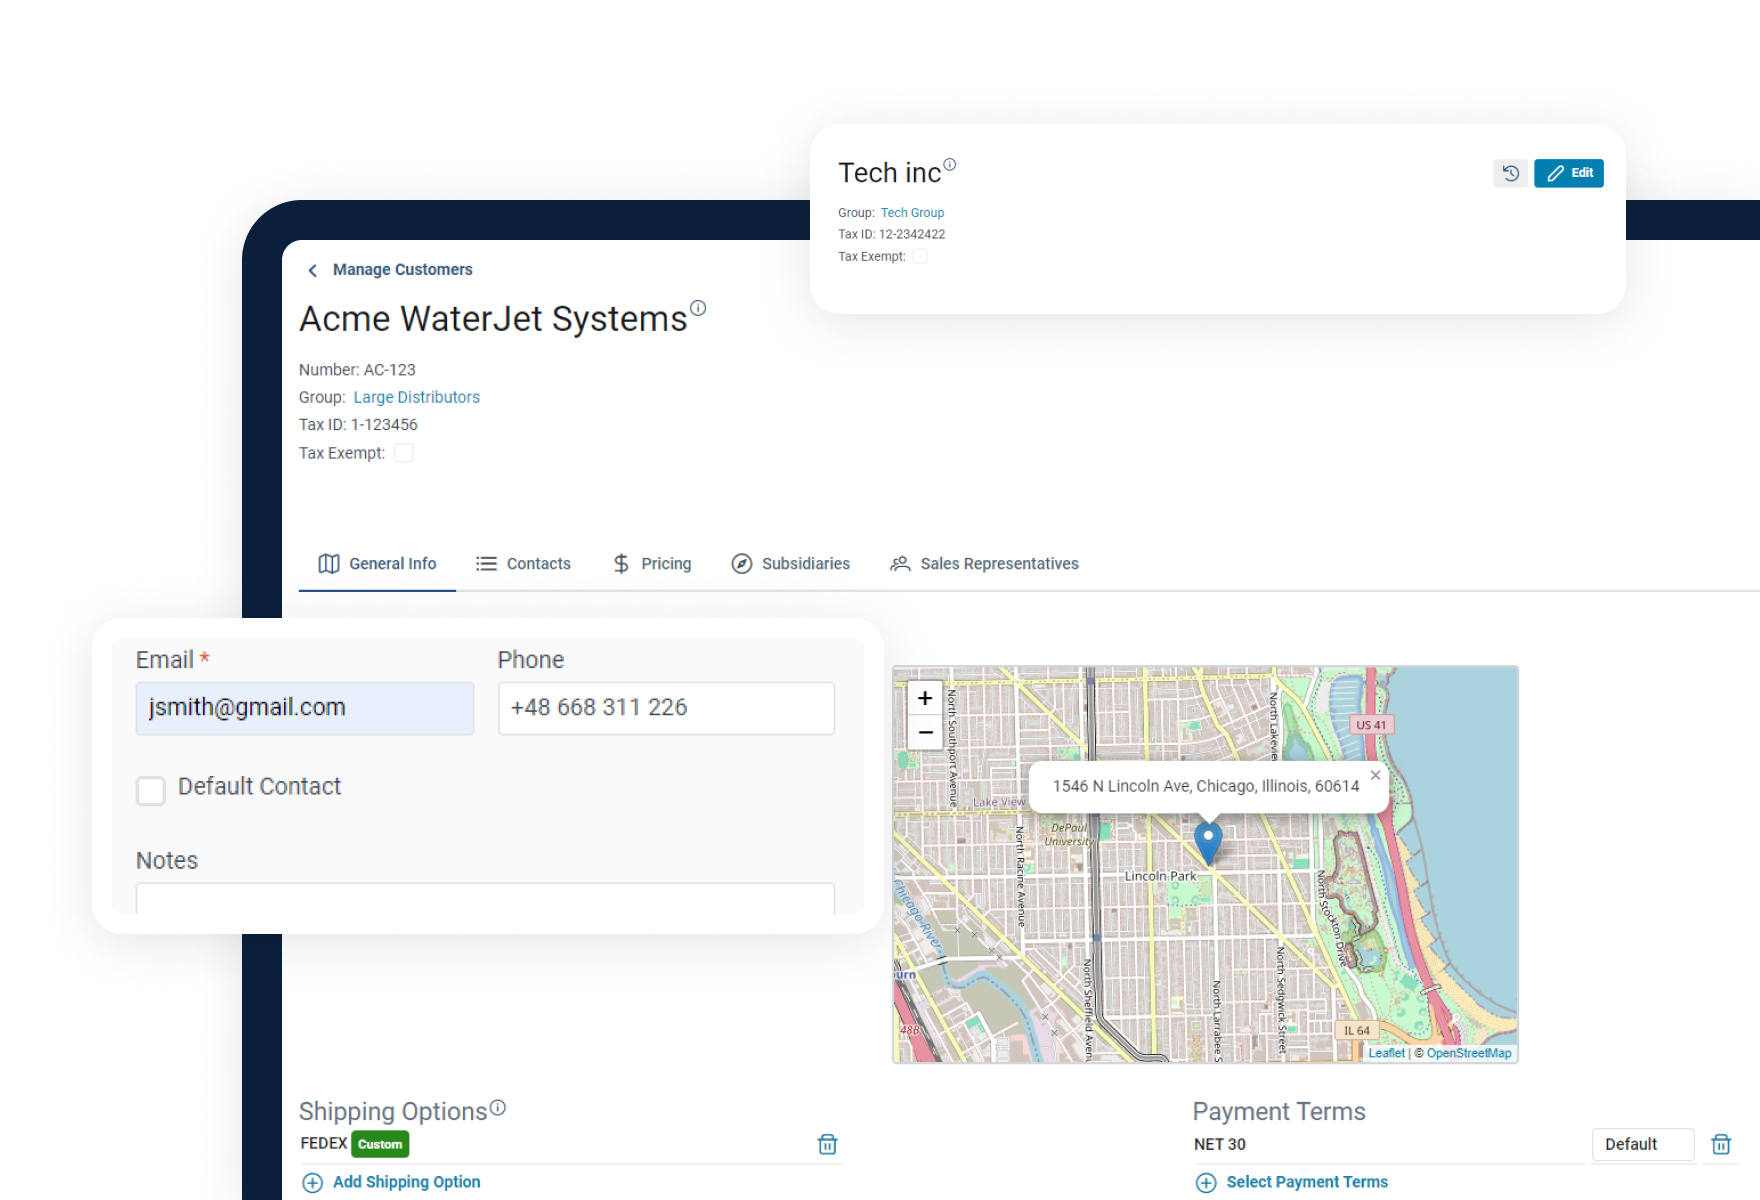The height and width of the screenshot is (1200, 1760).
Task: Toggle Tax Exempt checkbox for Acme WaterJet
Action: pos(404,453)
